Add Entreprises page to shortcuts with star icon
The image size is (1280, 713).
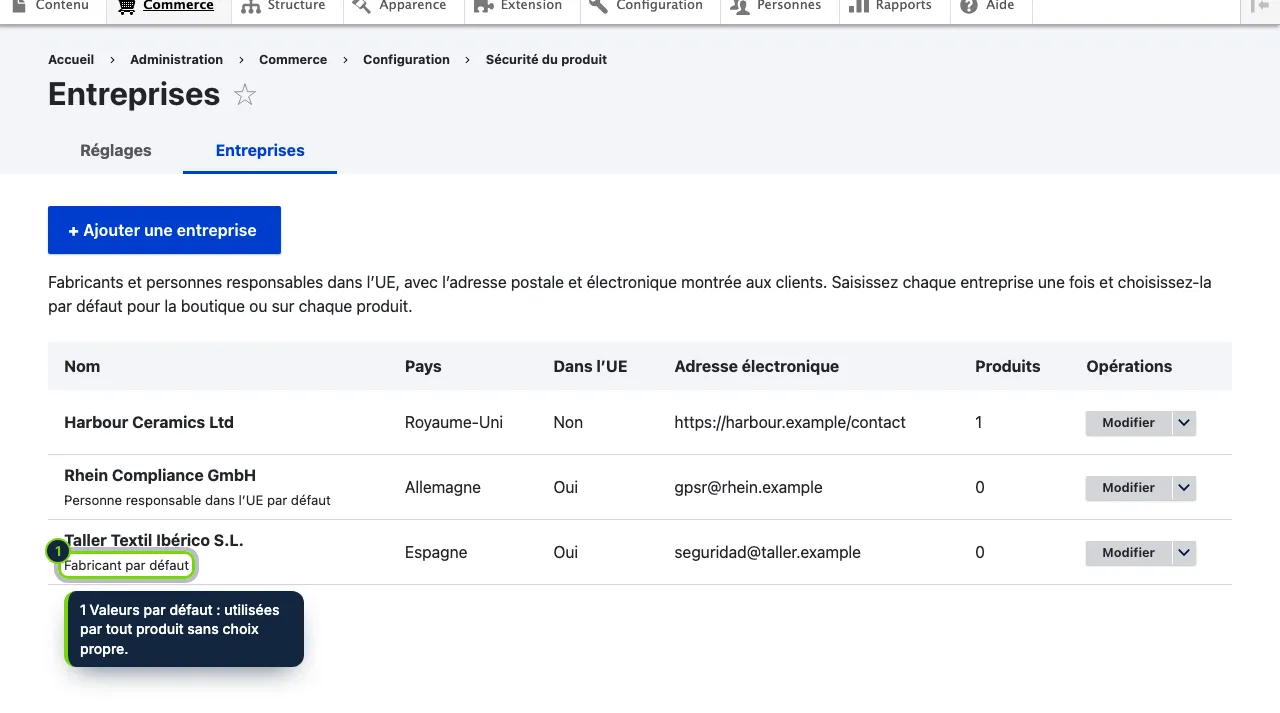[x=245, y=95]
